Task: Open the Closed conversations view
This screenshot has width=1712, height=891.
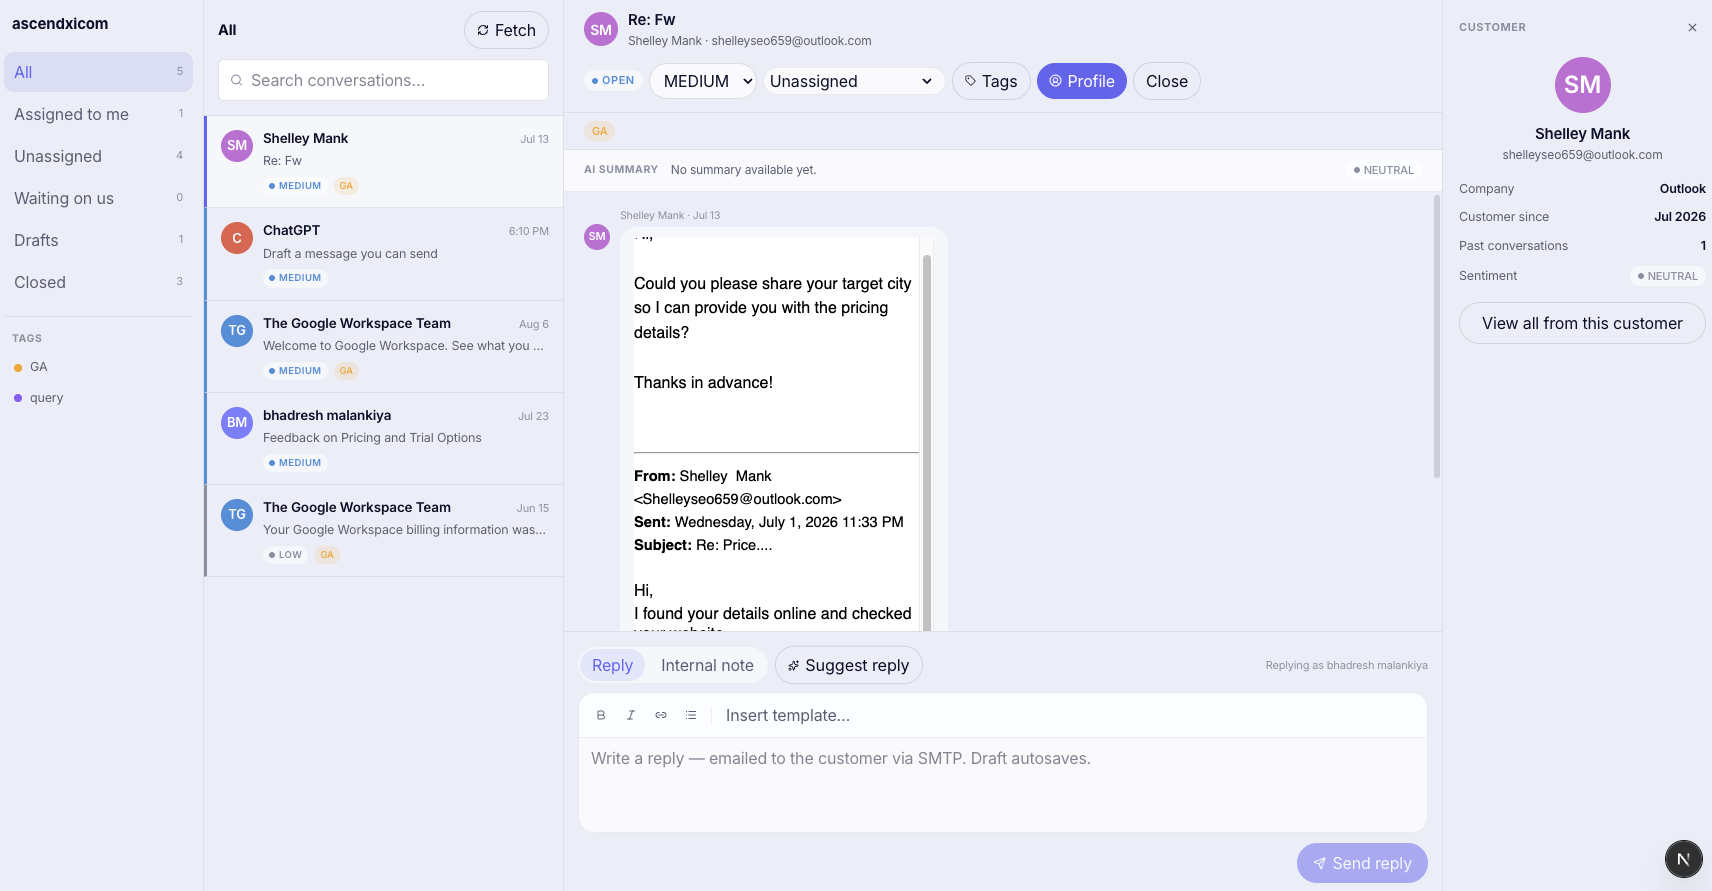Action: click(x=98, y=282)
